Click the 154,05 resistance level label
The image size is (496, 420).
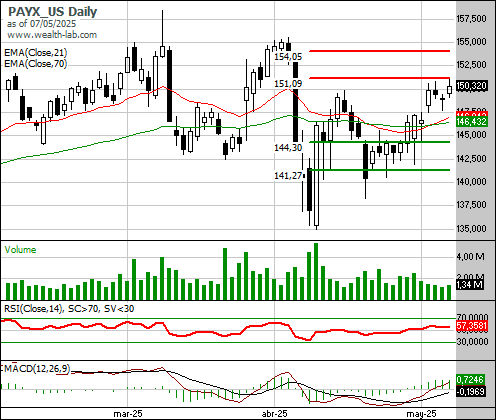click(288, 57)
